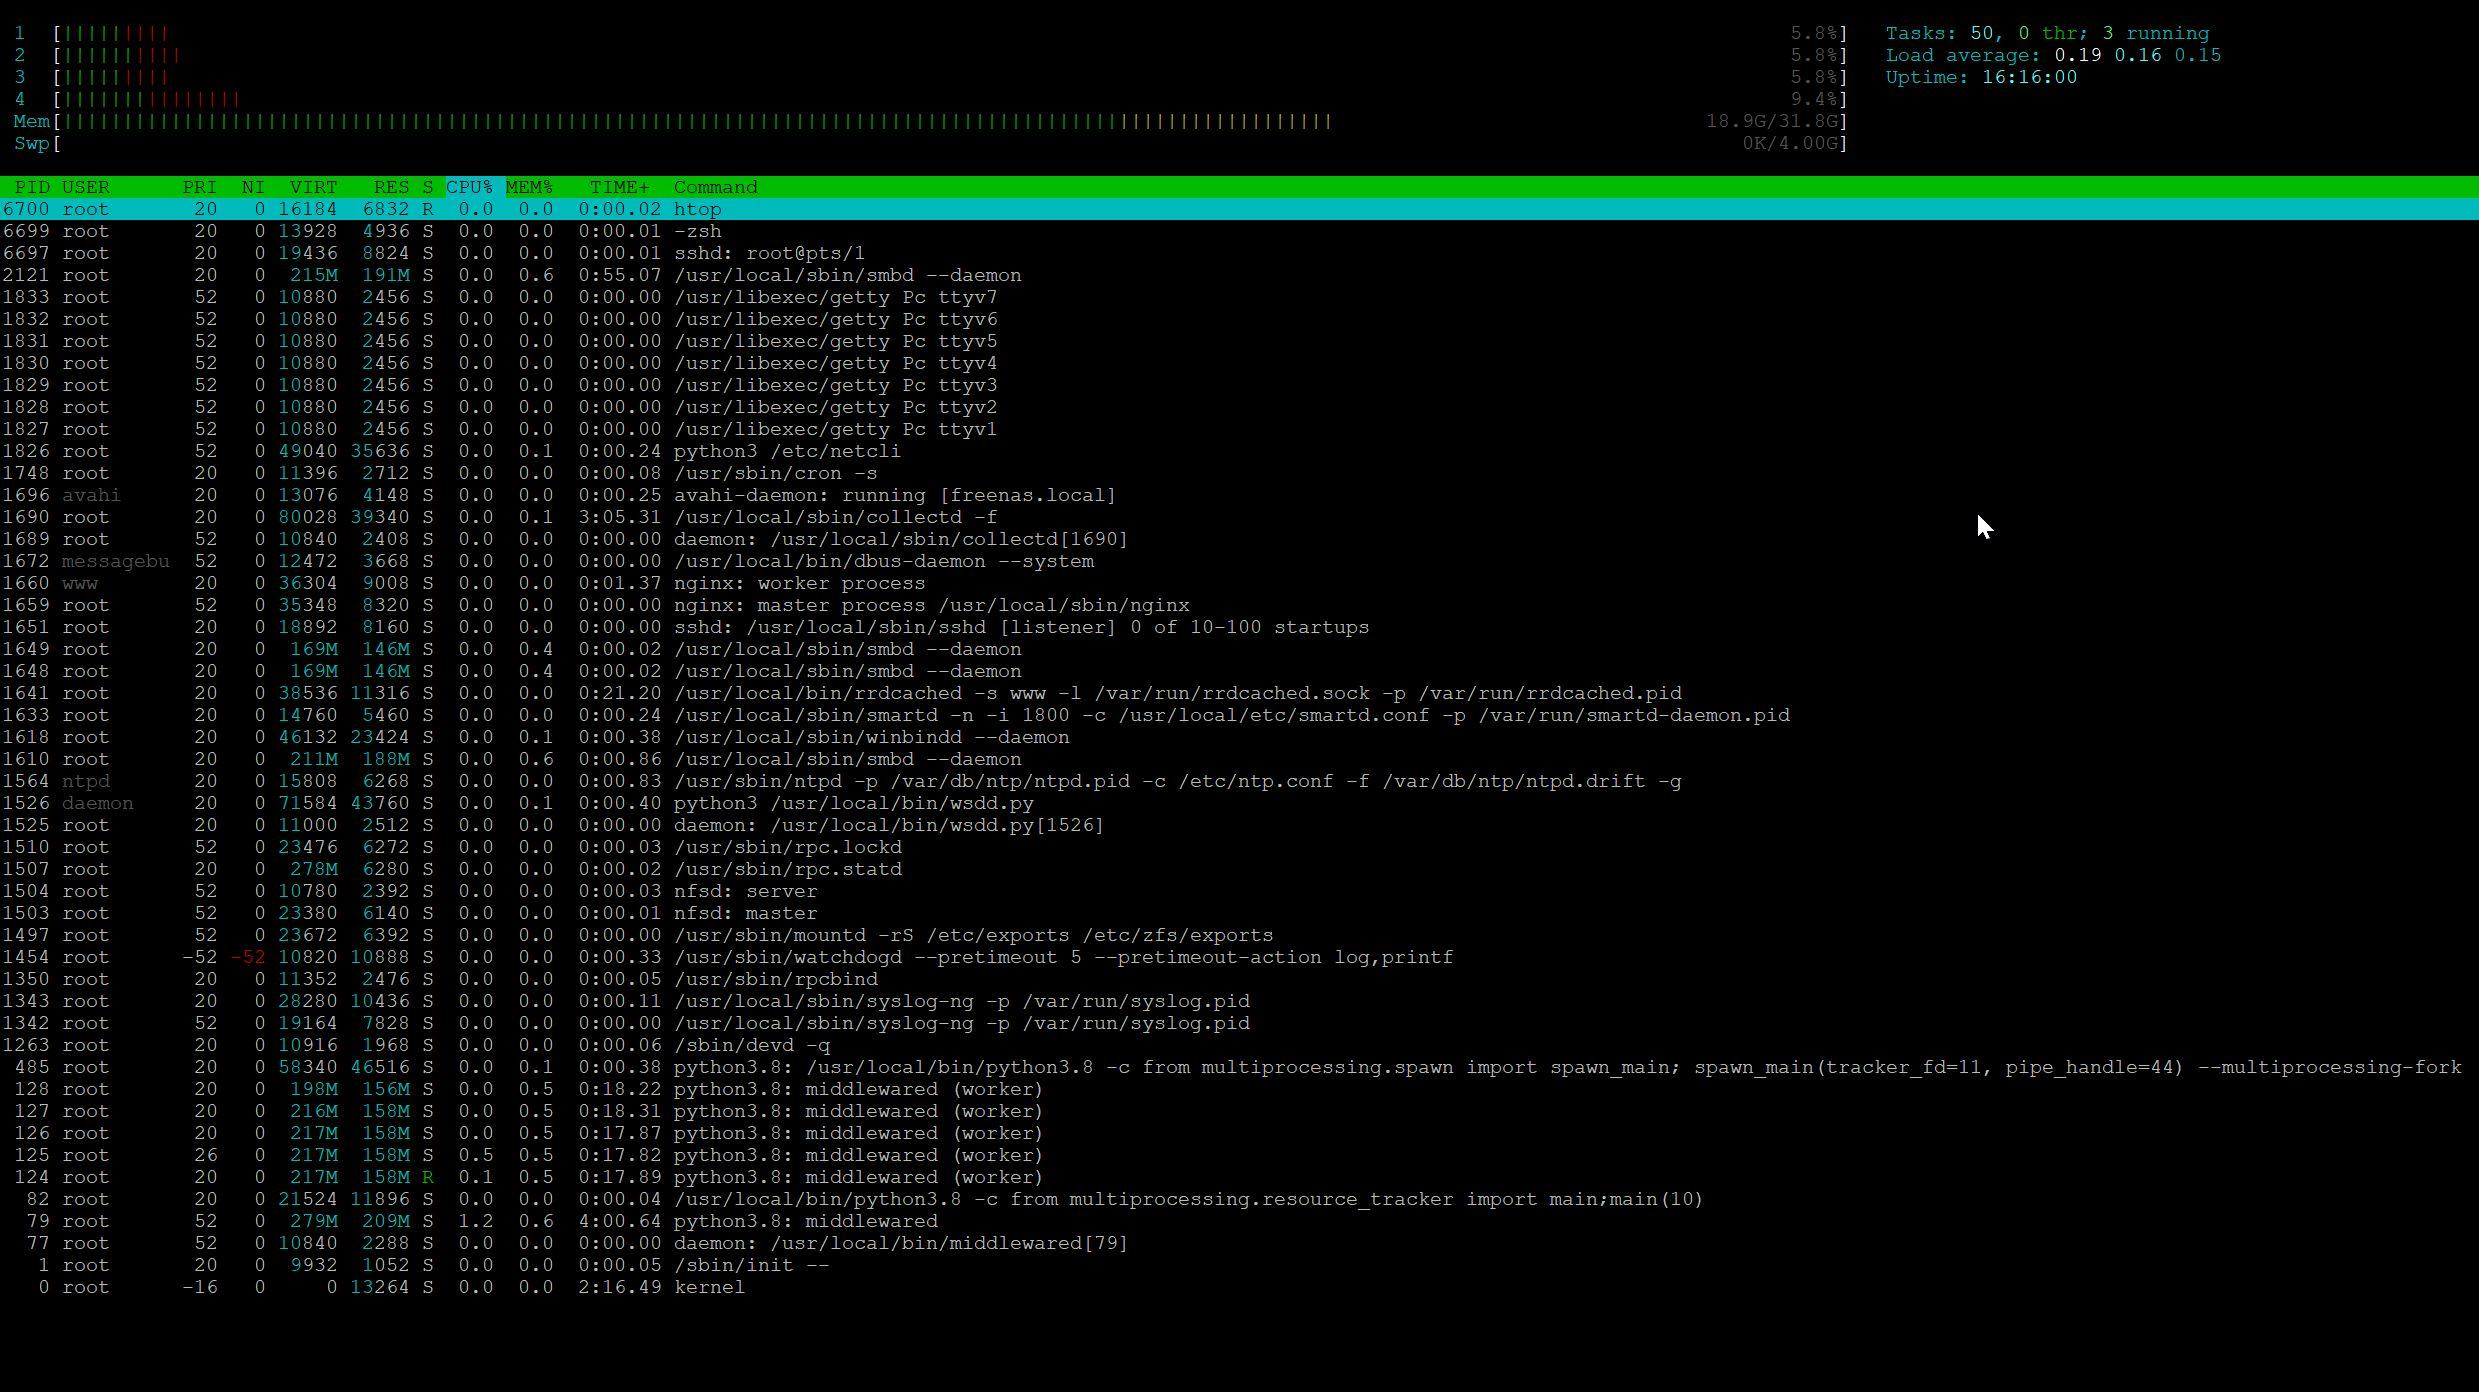
Task: Select the /usr/sbin/cron -s process row
Action: 774,473
